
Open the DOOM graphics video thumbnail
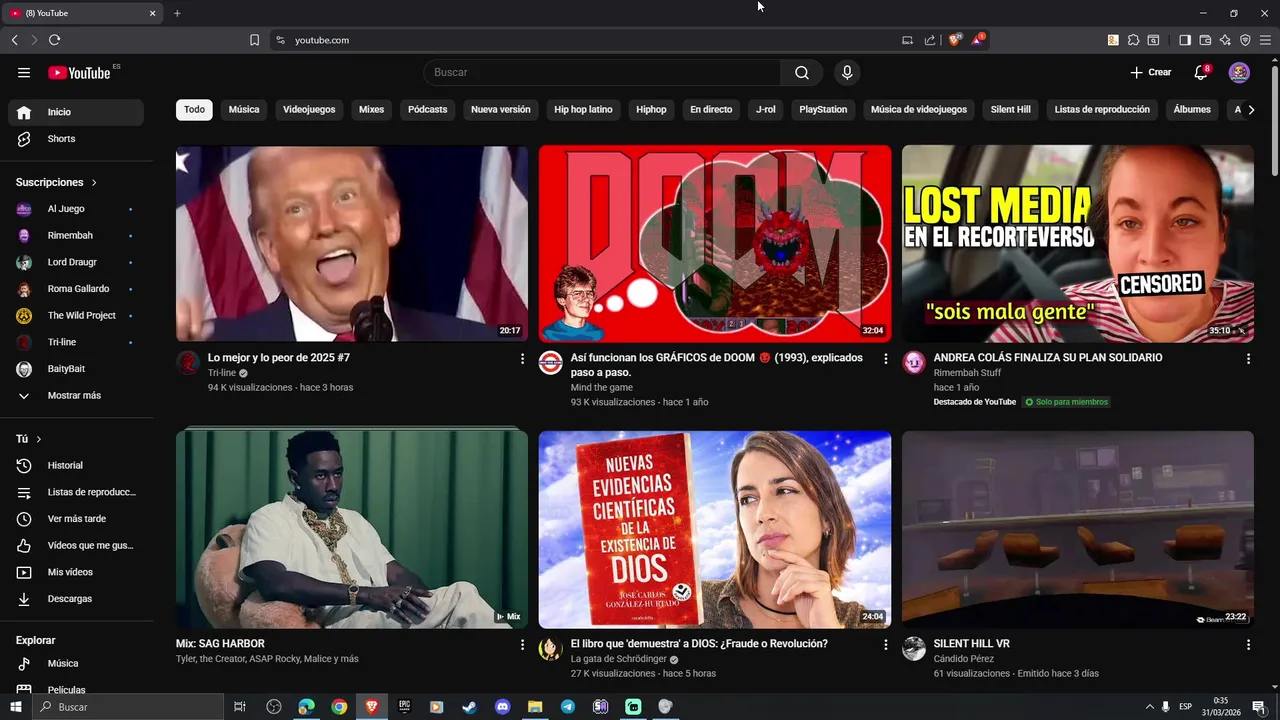715,244
